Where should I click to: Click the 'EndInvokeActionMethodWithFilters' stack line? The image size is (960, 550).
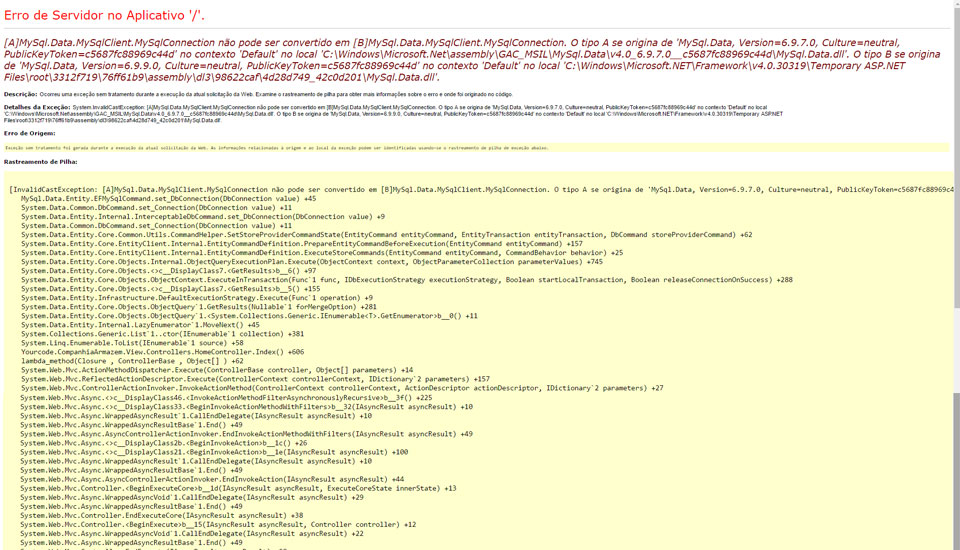[x=246, y=434]
